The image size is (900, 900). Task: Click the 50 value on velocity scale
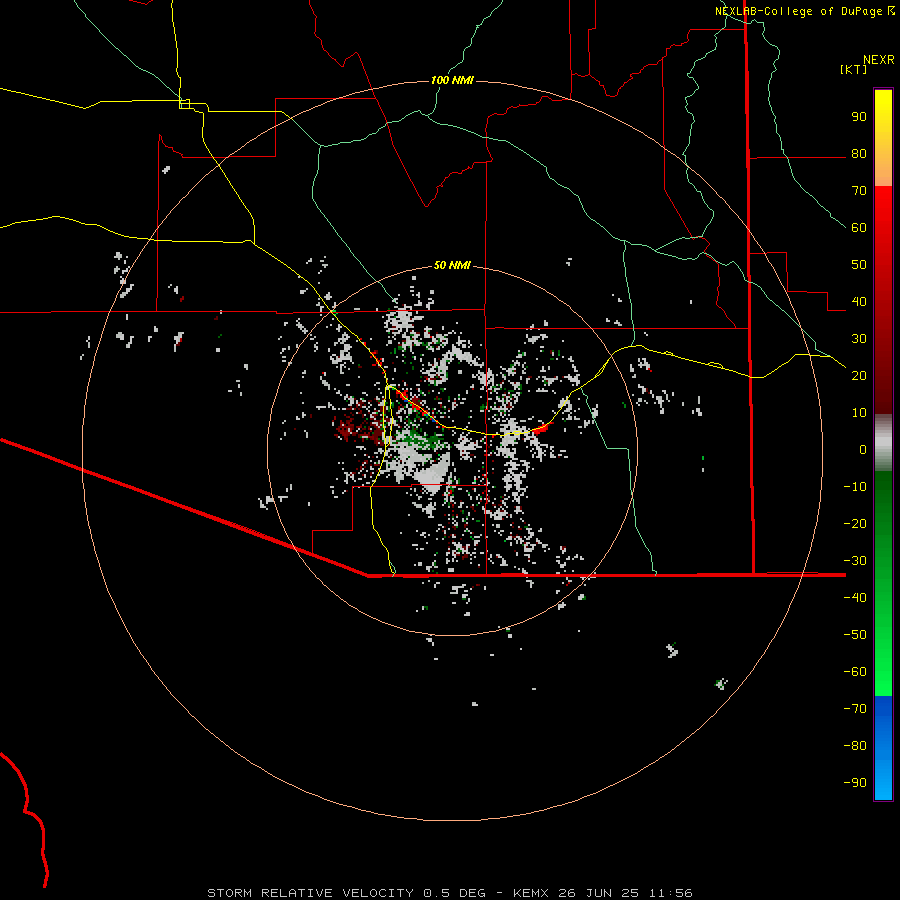tap(859, 265)
